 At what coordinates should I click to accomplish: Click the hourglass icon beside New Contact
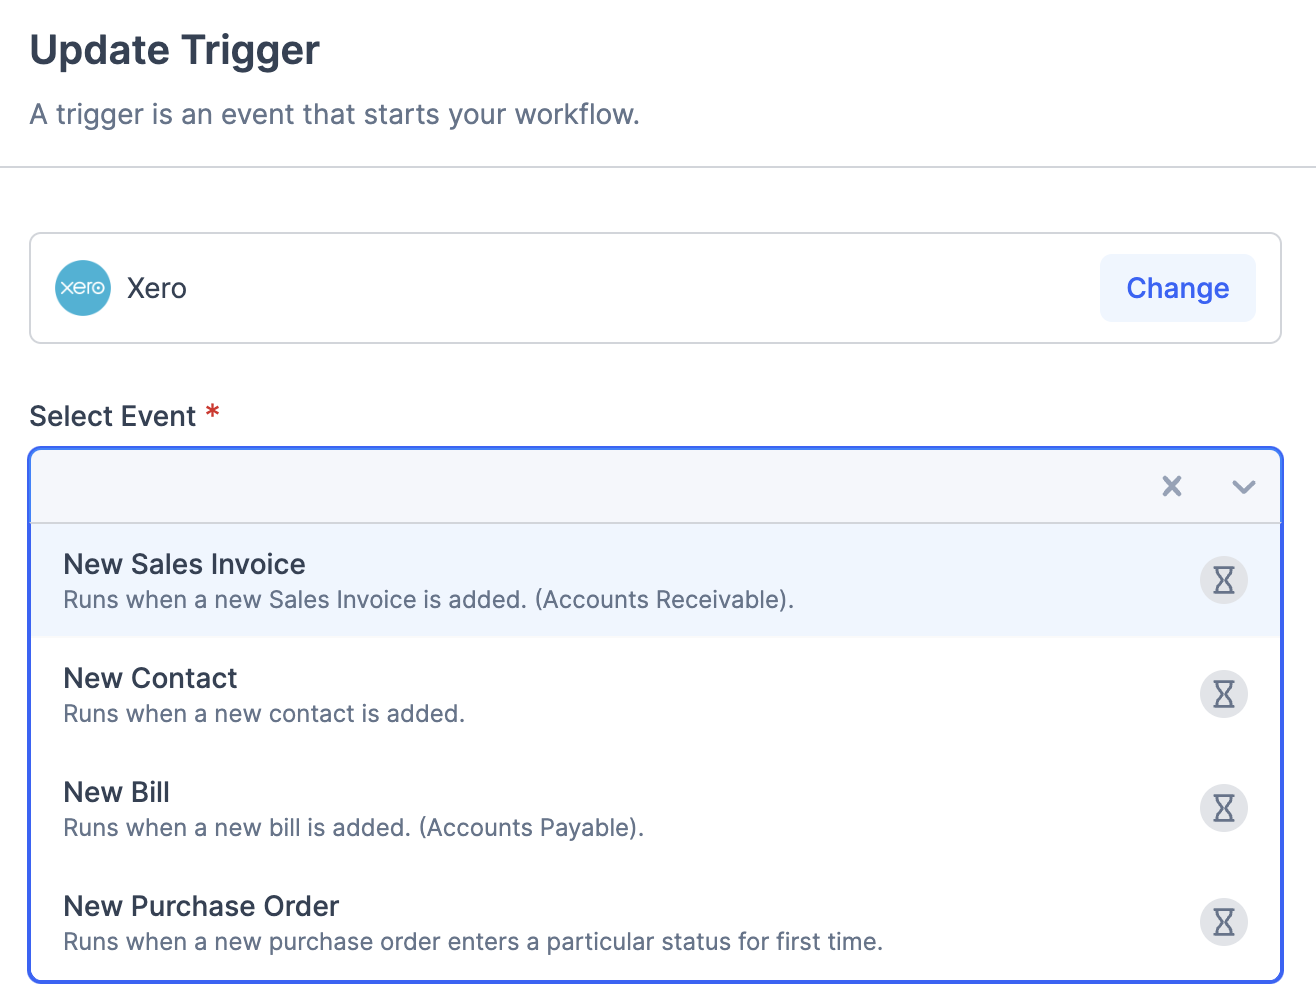click(x=1223, y=694)
